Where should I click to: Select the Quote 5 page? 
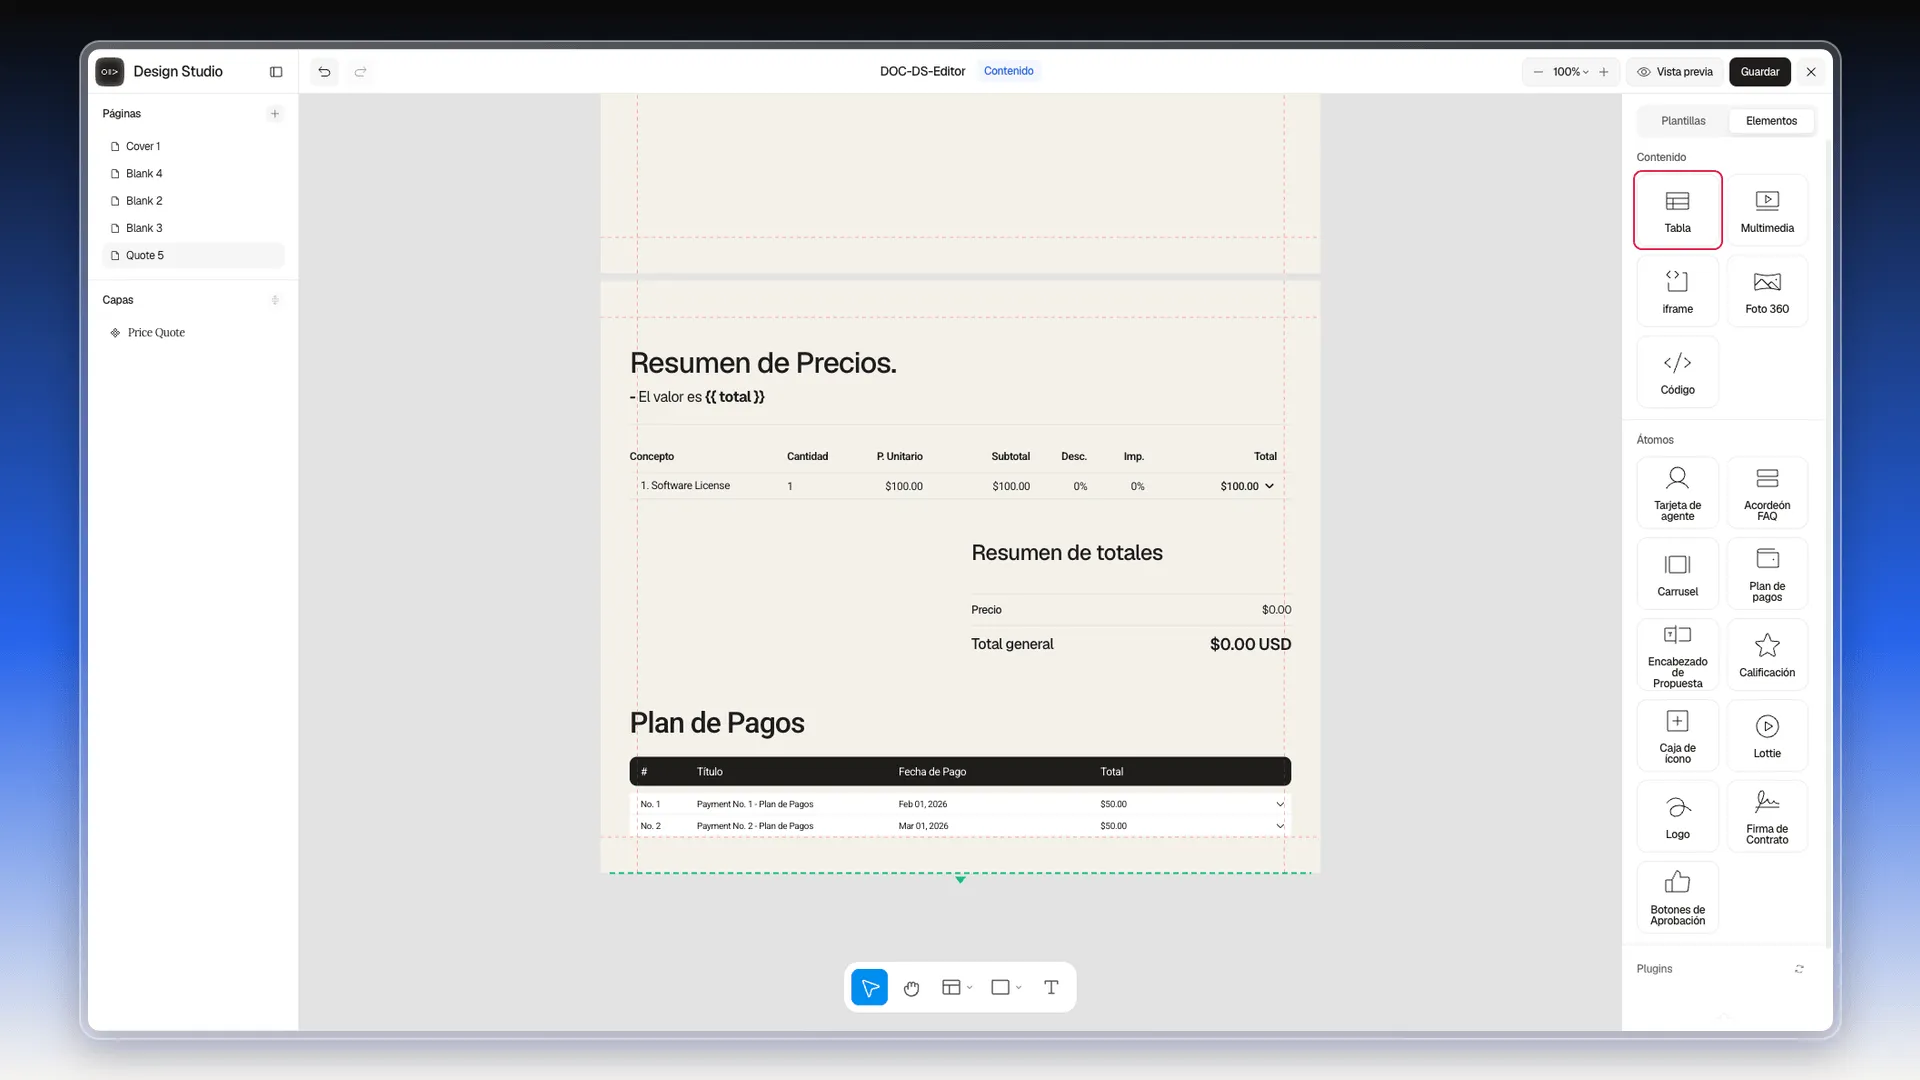click(193, 255)
